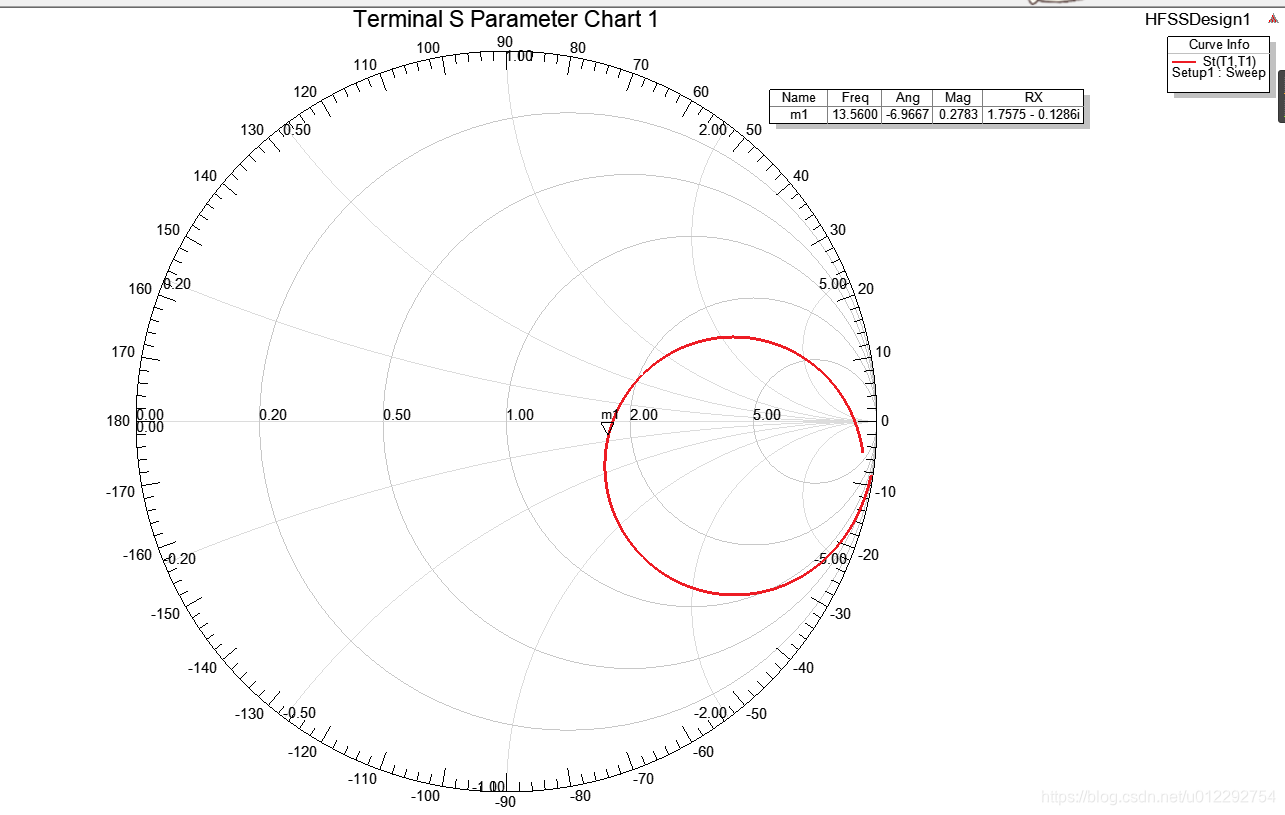This screenshot has height=815, width=1285.
Task: Select the Curve Info legend header
Action: pos(1219,44)
